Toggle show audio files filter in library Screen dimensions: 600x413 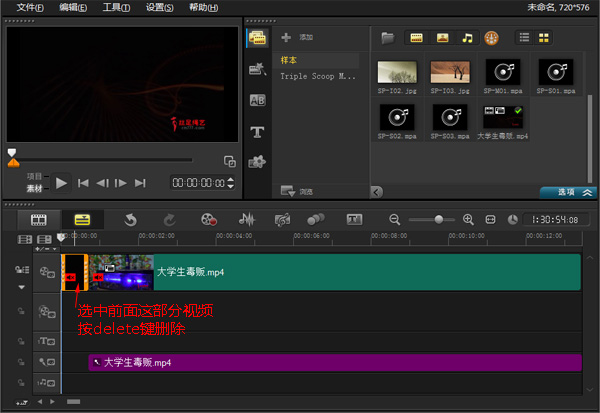[466, 38]
